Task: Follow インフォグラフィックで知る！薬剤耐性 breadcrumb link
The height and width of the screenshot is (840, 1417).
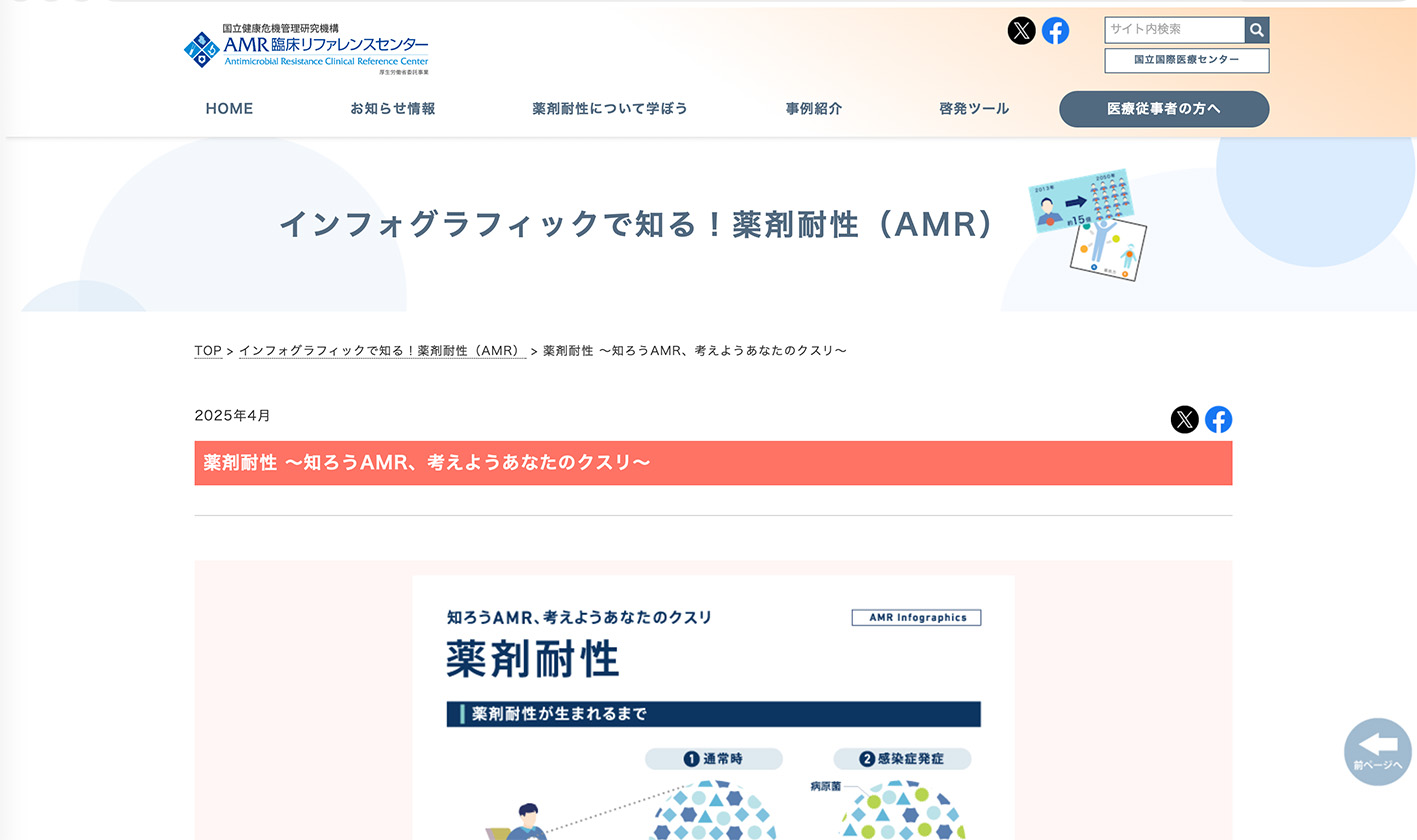Action: (382, 351)
